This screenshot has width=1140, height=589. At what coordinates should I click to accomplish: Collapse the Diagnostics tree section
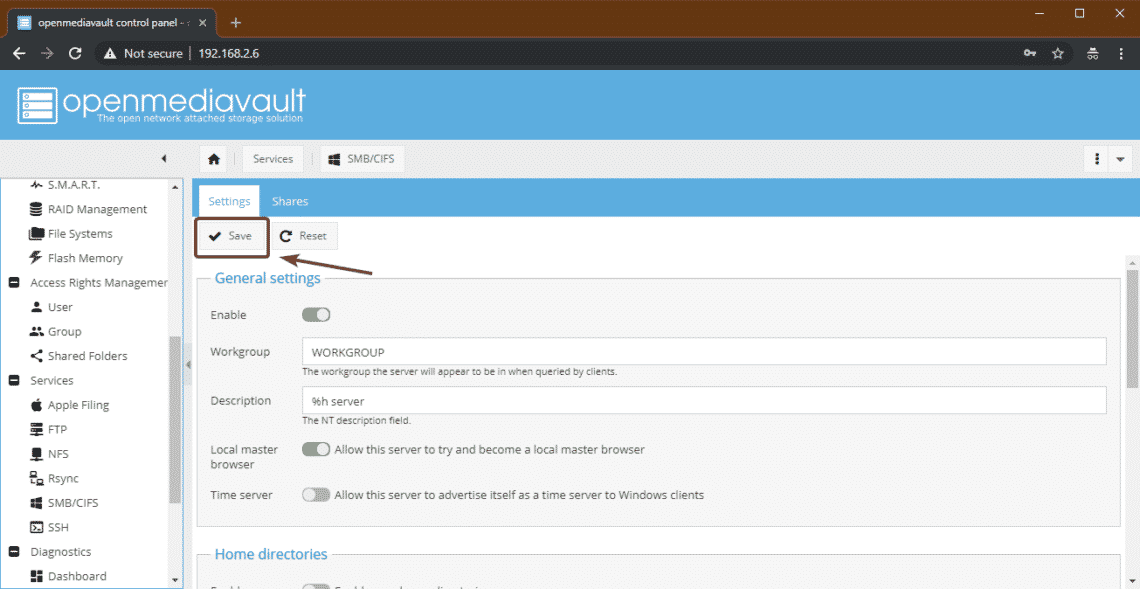click(x=14, y=552)
